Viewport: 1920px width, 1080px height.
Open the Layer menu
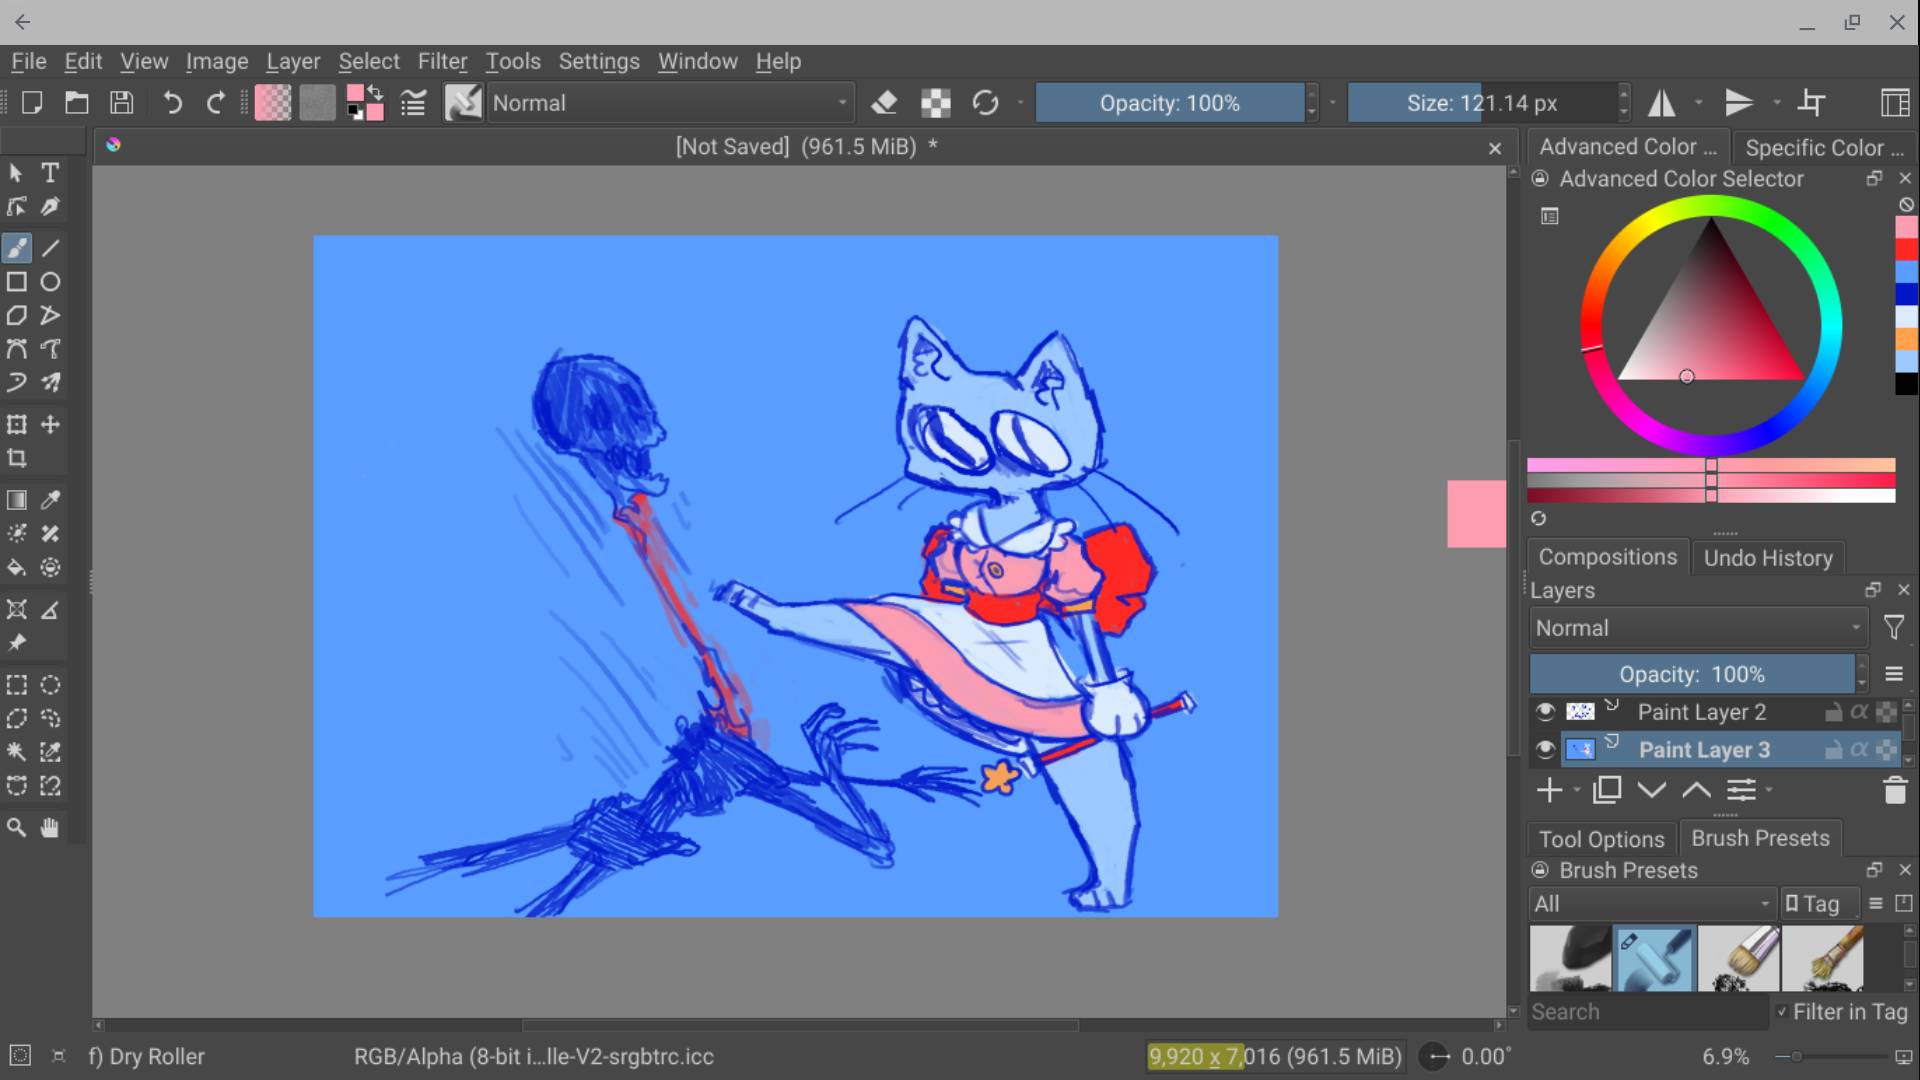(293, 61)
